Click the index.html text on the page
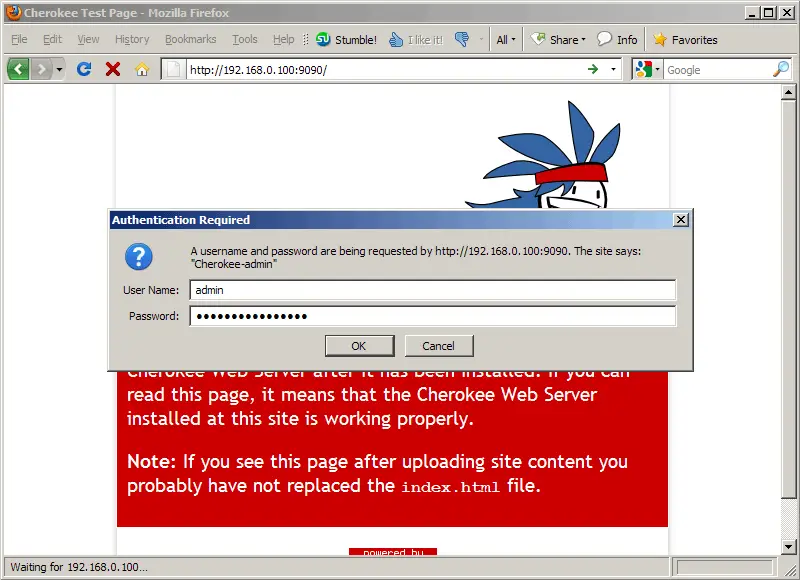Image resolution: width=800 pixels, height=580 pixels. click(x=450, y=487)
